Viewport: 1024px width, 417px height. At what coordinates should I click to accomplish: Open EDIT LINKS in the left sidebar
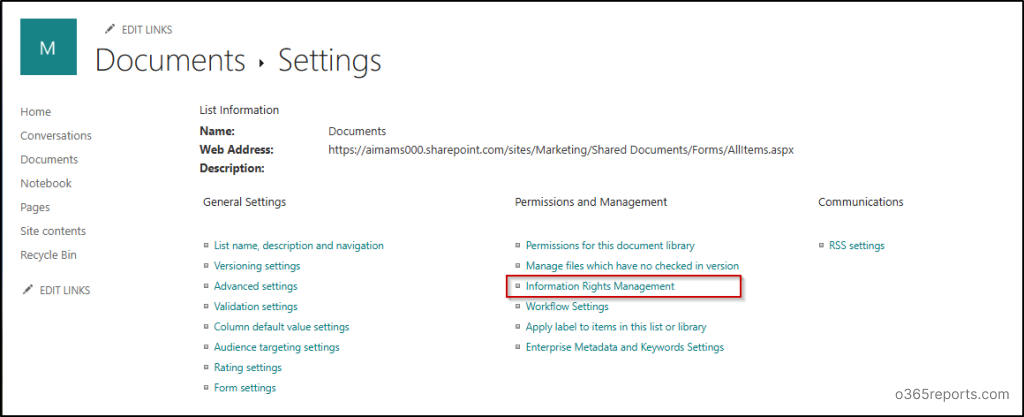pos(65,290)
